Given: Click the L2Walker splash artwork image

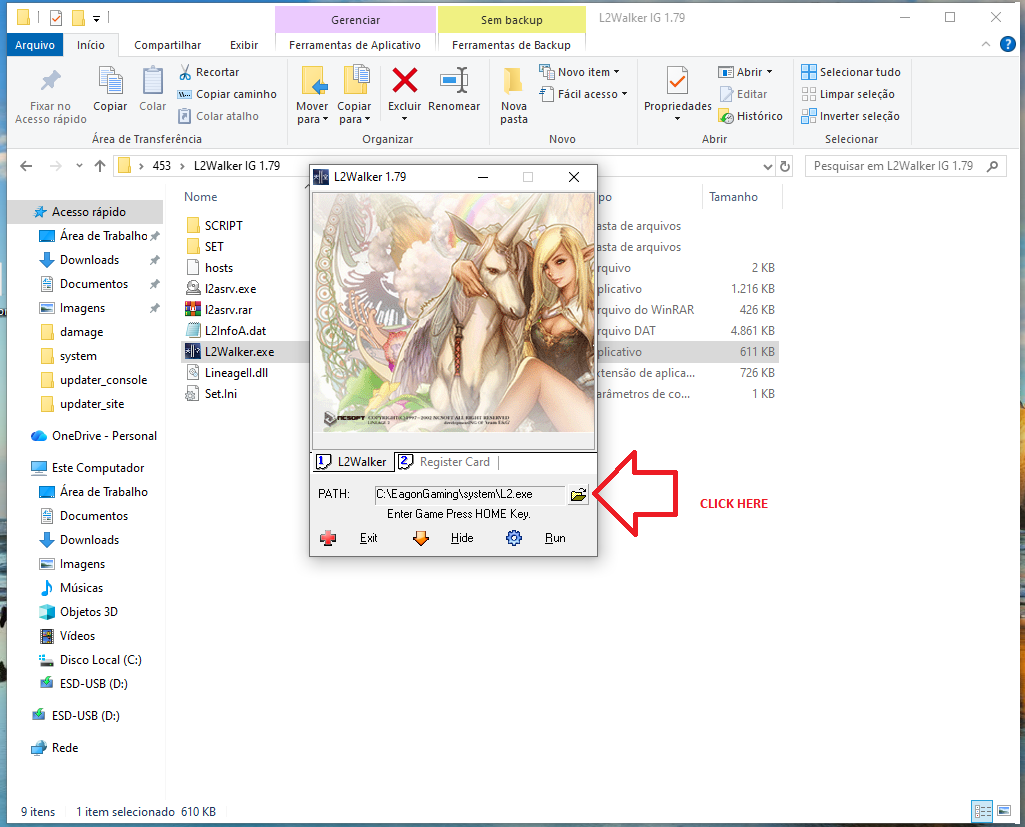Looking at the screenshot, I should point(454,312).
